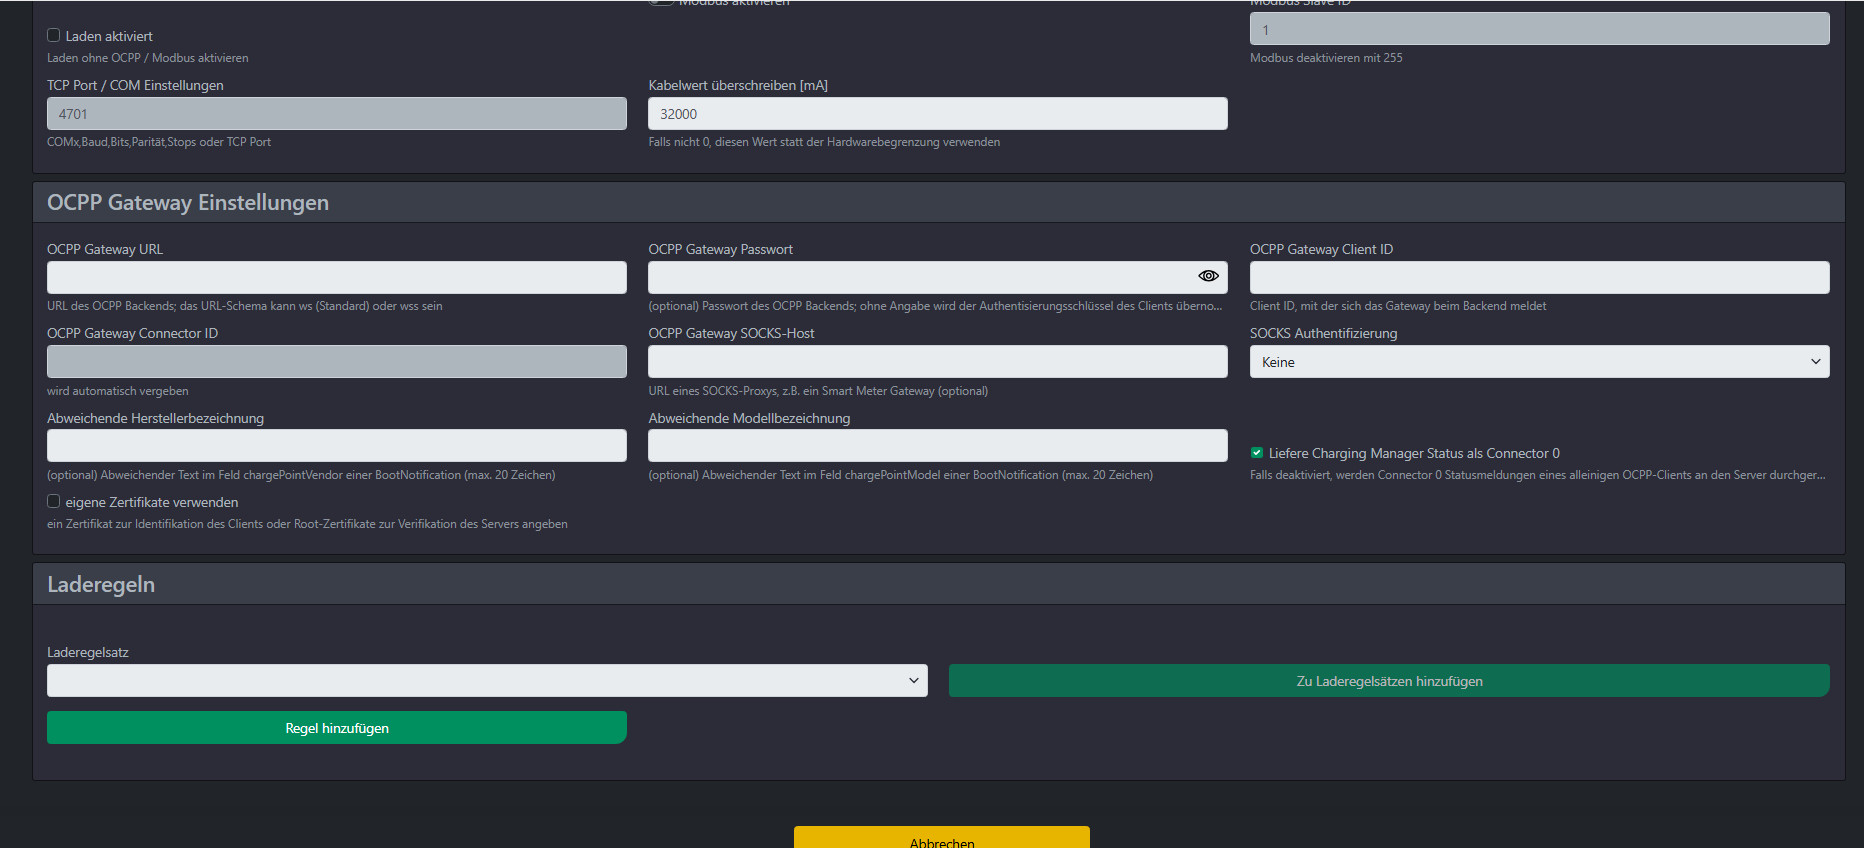
Task: Click Zu Laderegelsätzen hinzufügen button
Action: (x=1389, y=681)
